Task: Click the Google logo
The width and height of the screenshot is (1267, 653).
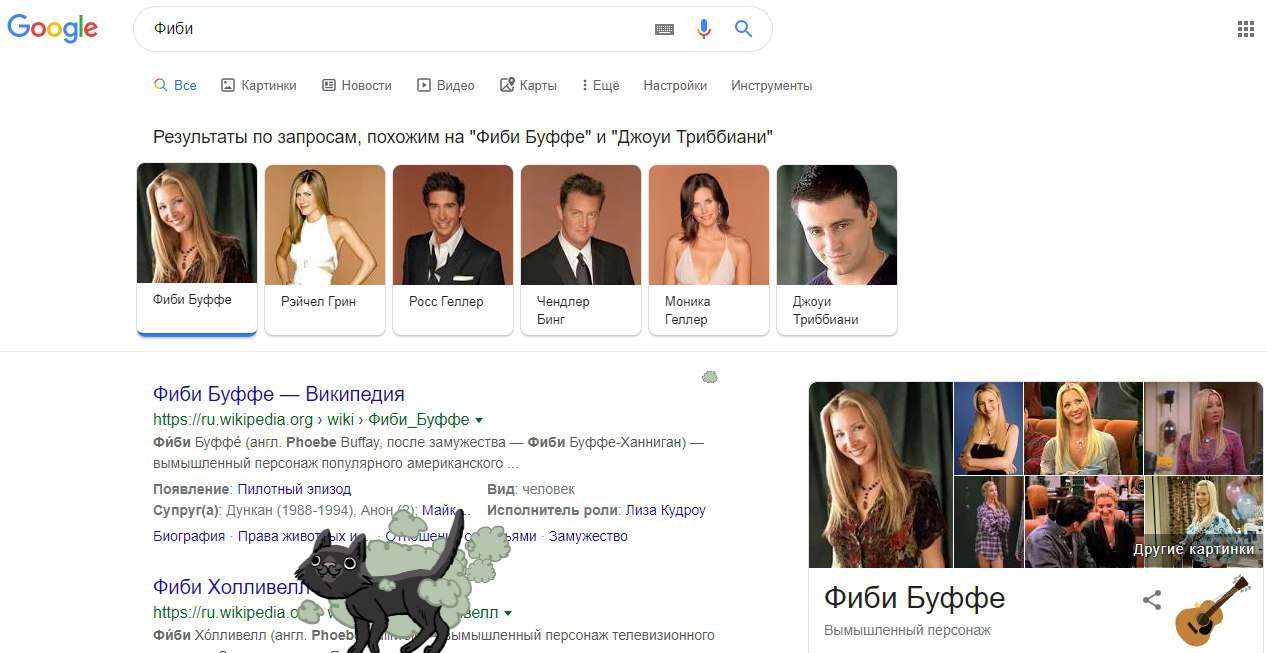Action: 53,29
